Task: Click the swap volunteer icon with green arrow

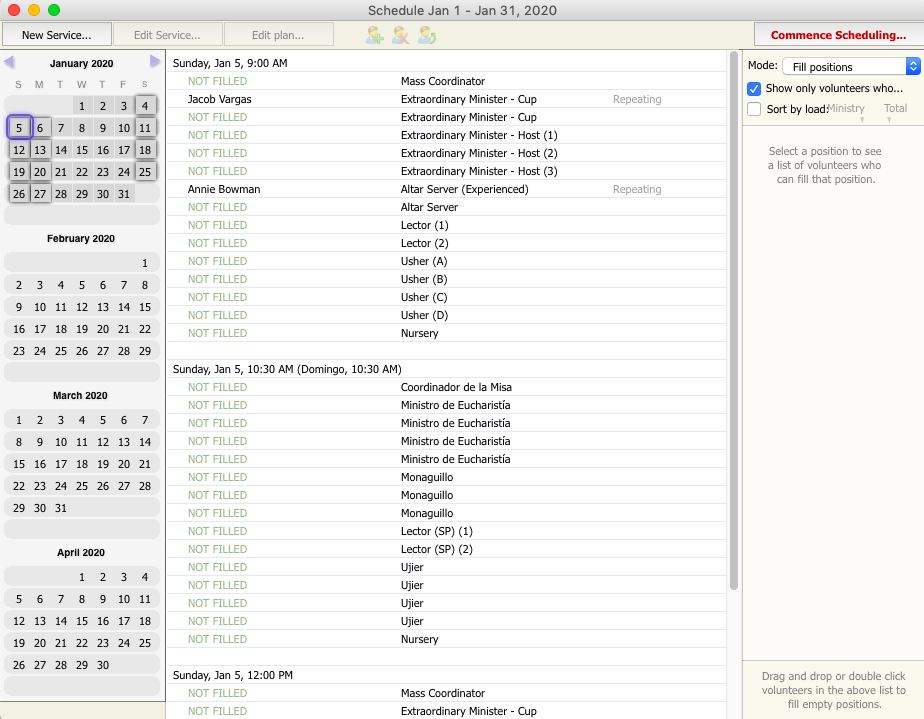Action: (x=427, y=35)
